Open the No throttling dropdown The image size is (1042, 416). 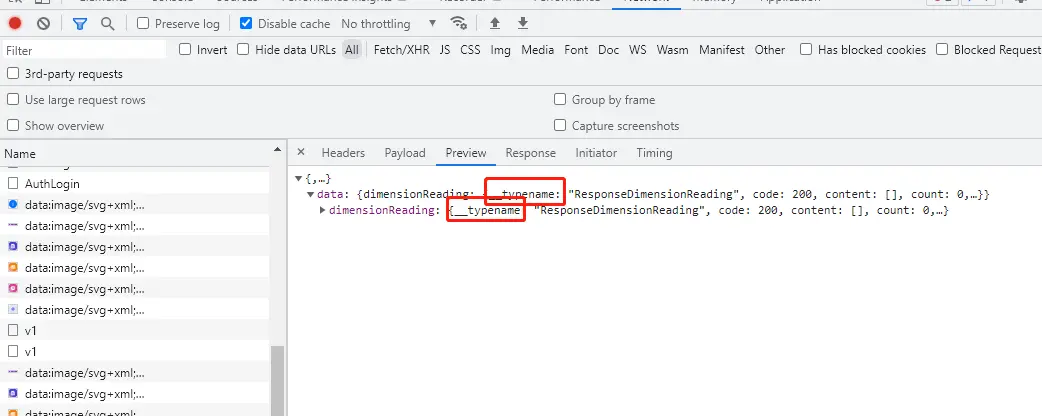(389, 23)
